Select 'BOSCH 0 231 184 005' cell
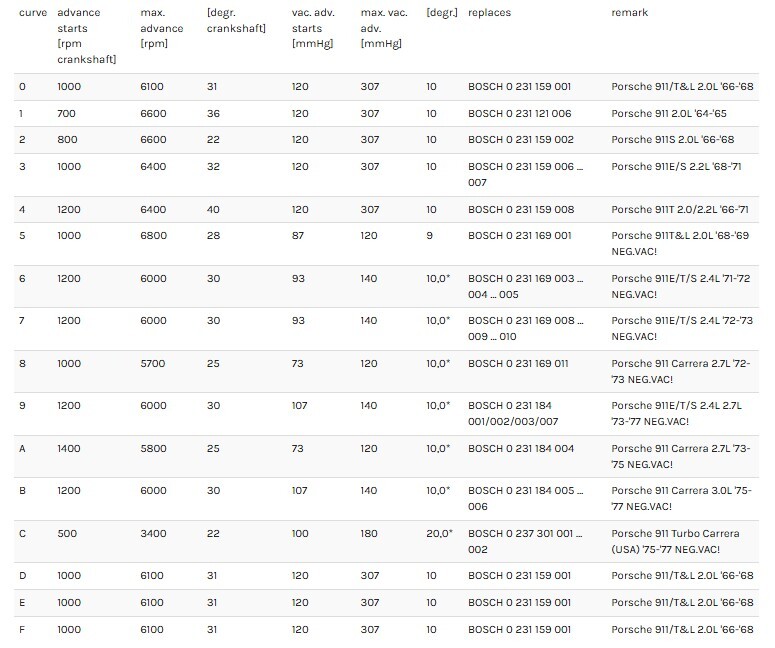Viewport: 775px width, 648px height. [525, 499]
